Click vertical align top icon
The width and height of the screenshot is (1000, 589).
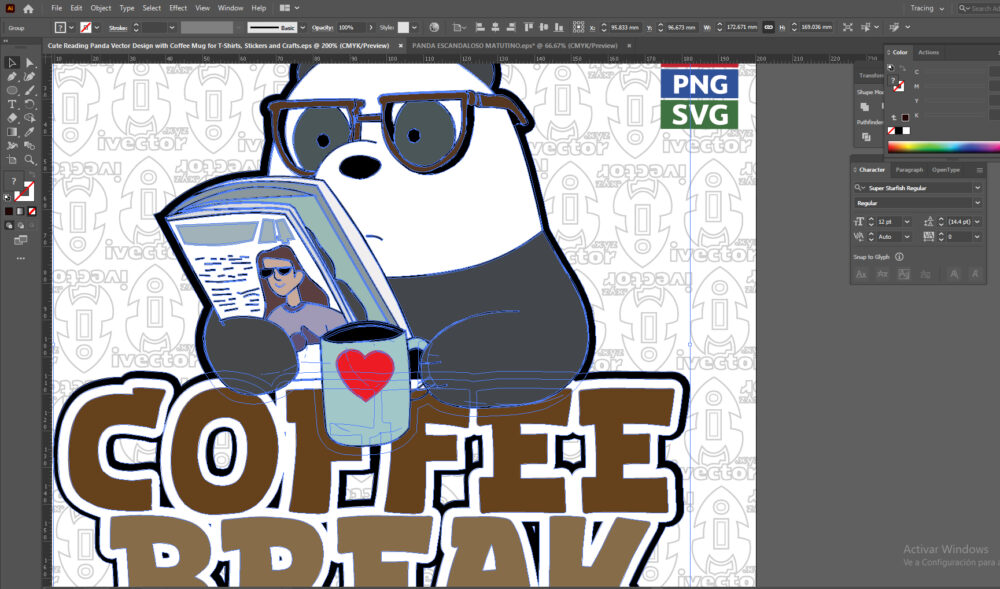coord(528,27)
